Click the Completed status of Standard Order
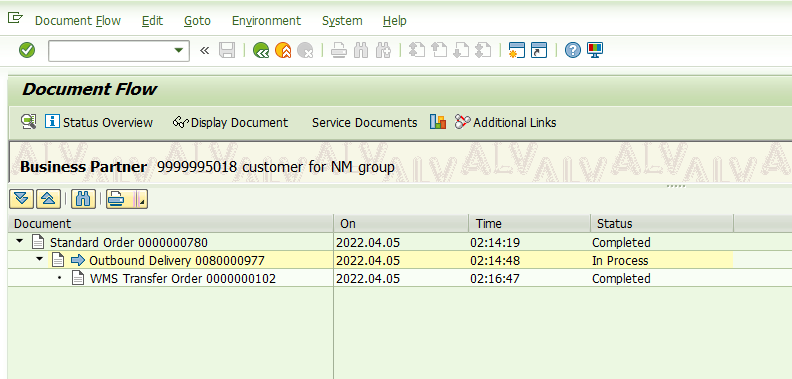Viewport: 792px width, 379px height. tap(621, 243)
